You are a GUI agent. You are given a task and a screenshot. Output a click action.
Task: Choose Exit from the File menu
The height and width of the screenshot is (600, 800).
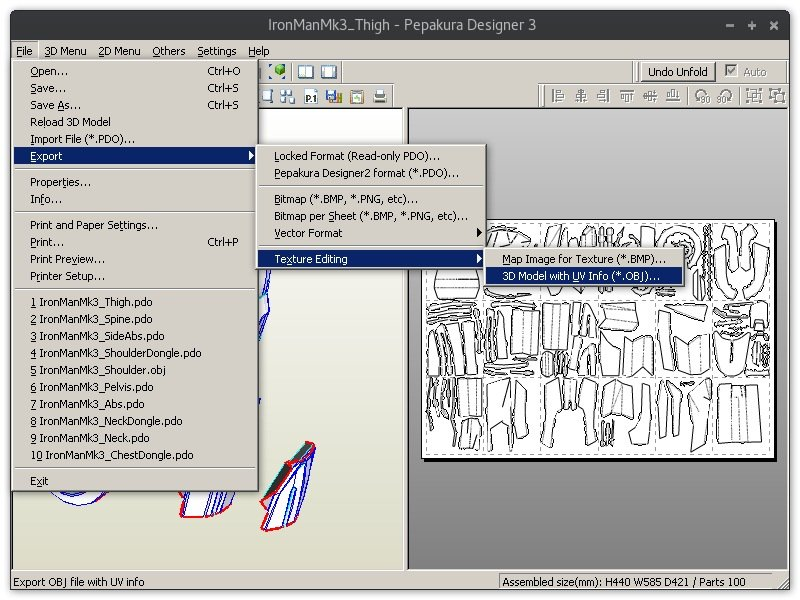coord(135,481)
